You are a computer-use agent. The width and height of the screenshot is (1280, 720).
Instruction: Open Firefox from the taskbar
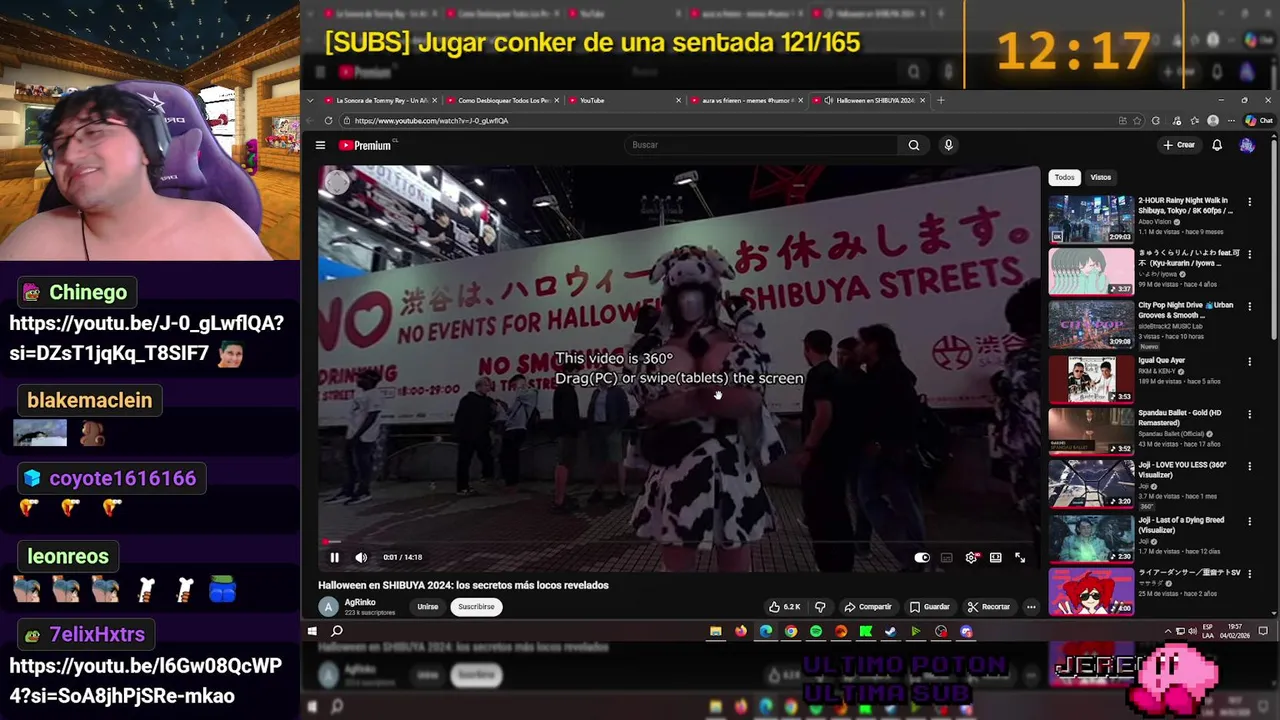pos(740,631)
